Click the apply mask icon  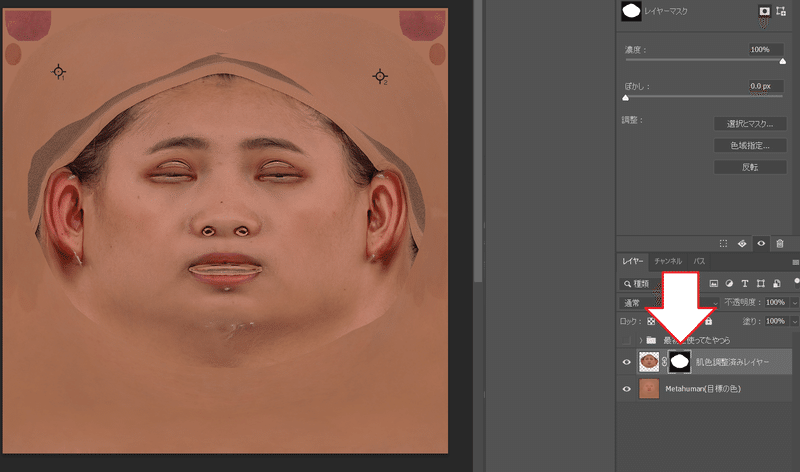pos(742,243)
